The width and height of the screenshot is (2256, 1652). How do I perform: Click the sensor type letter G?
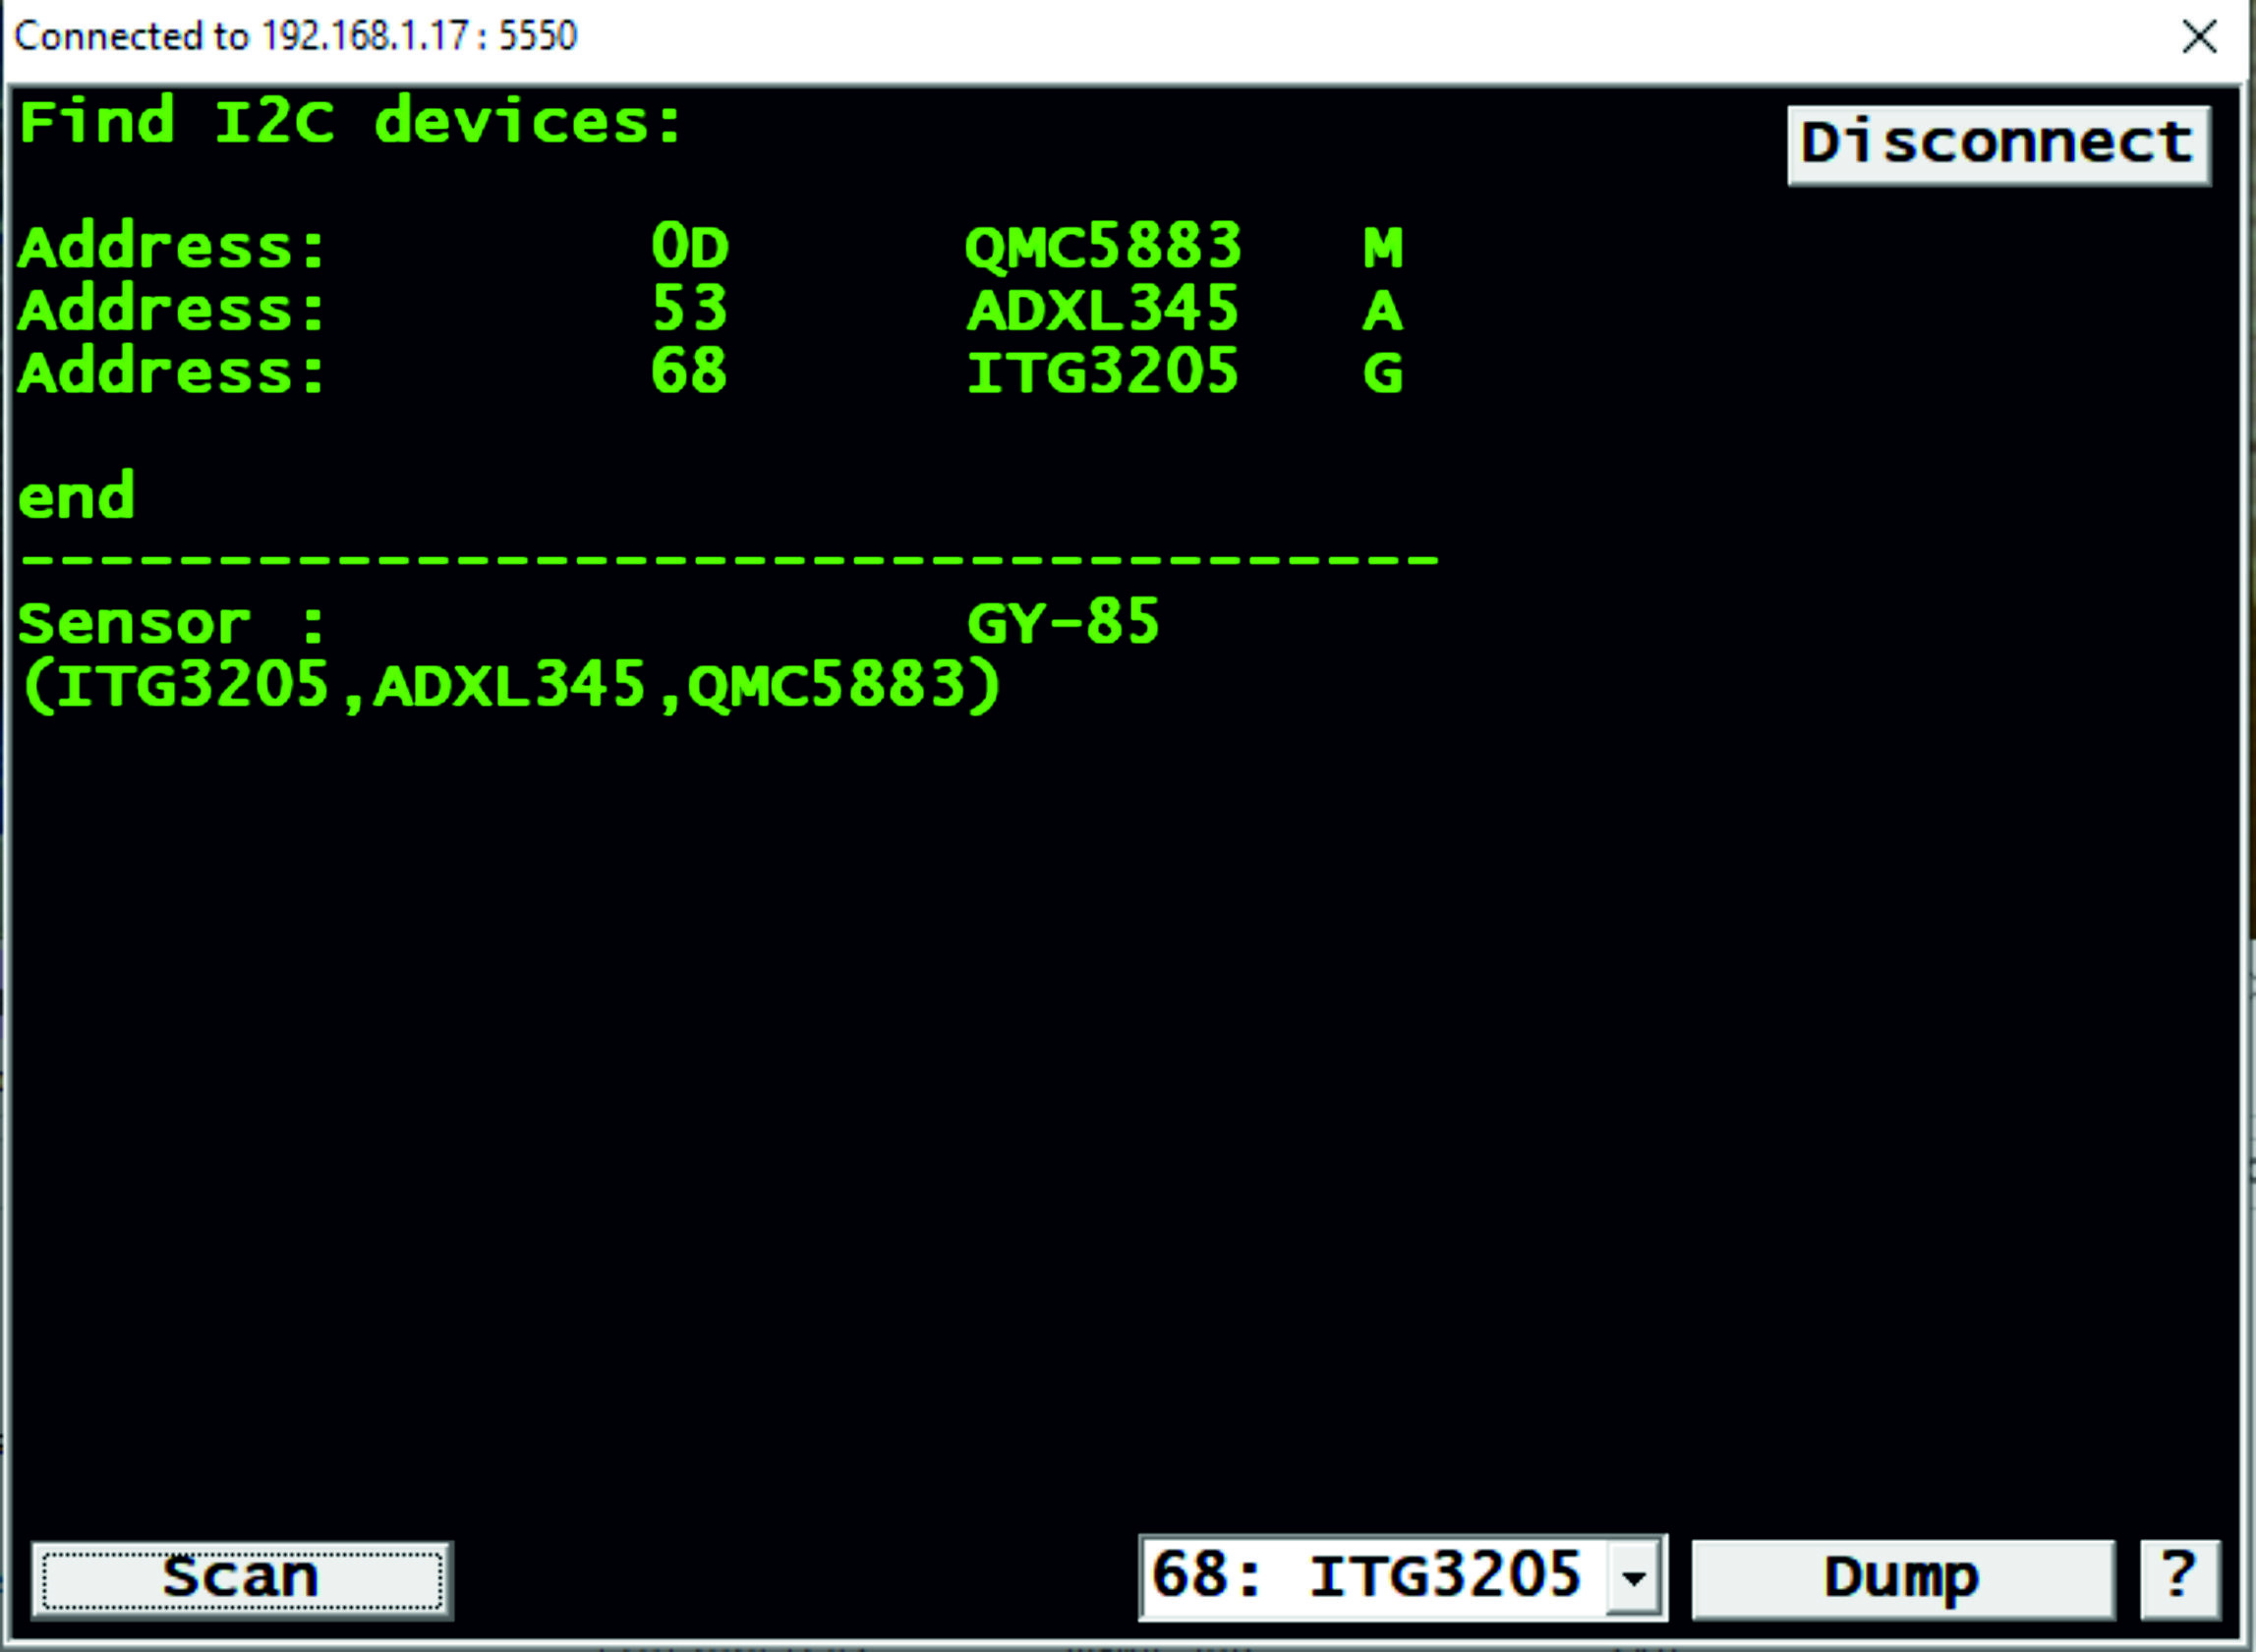(x=1384, y=373)
